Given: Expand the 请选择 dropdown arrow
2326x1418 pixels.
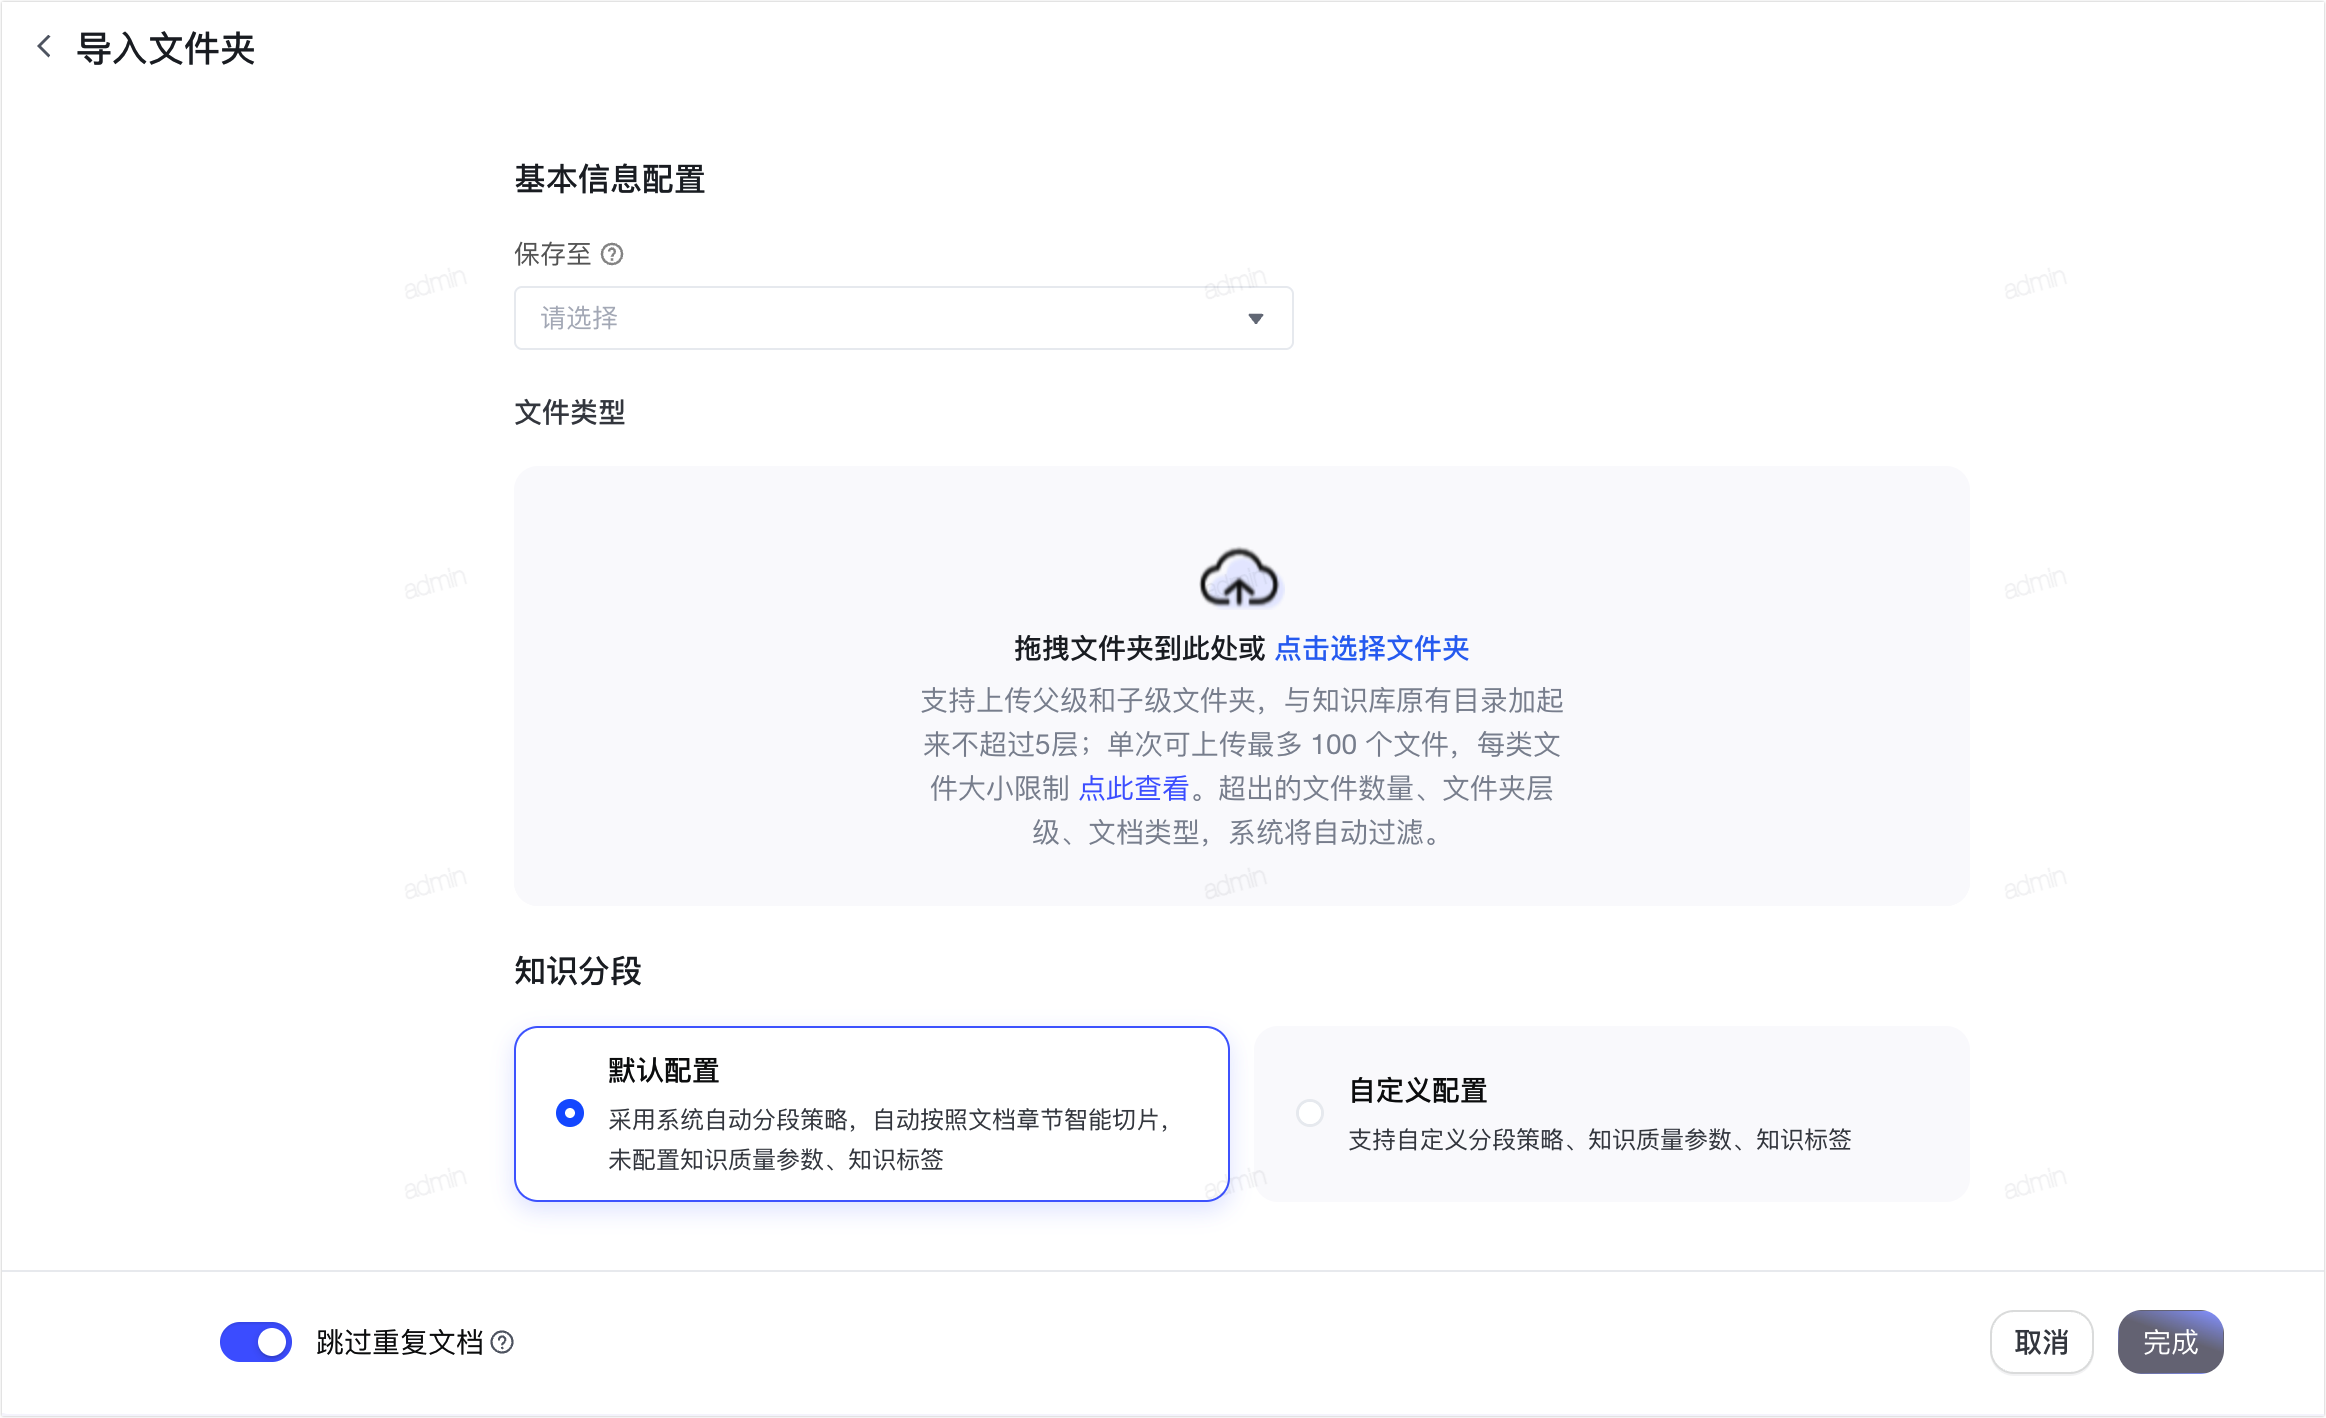Looking at the screenshot, I should [x=1256, y=318].
